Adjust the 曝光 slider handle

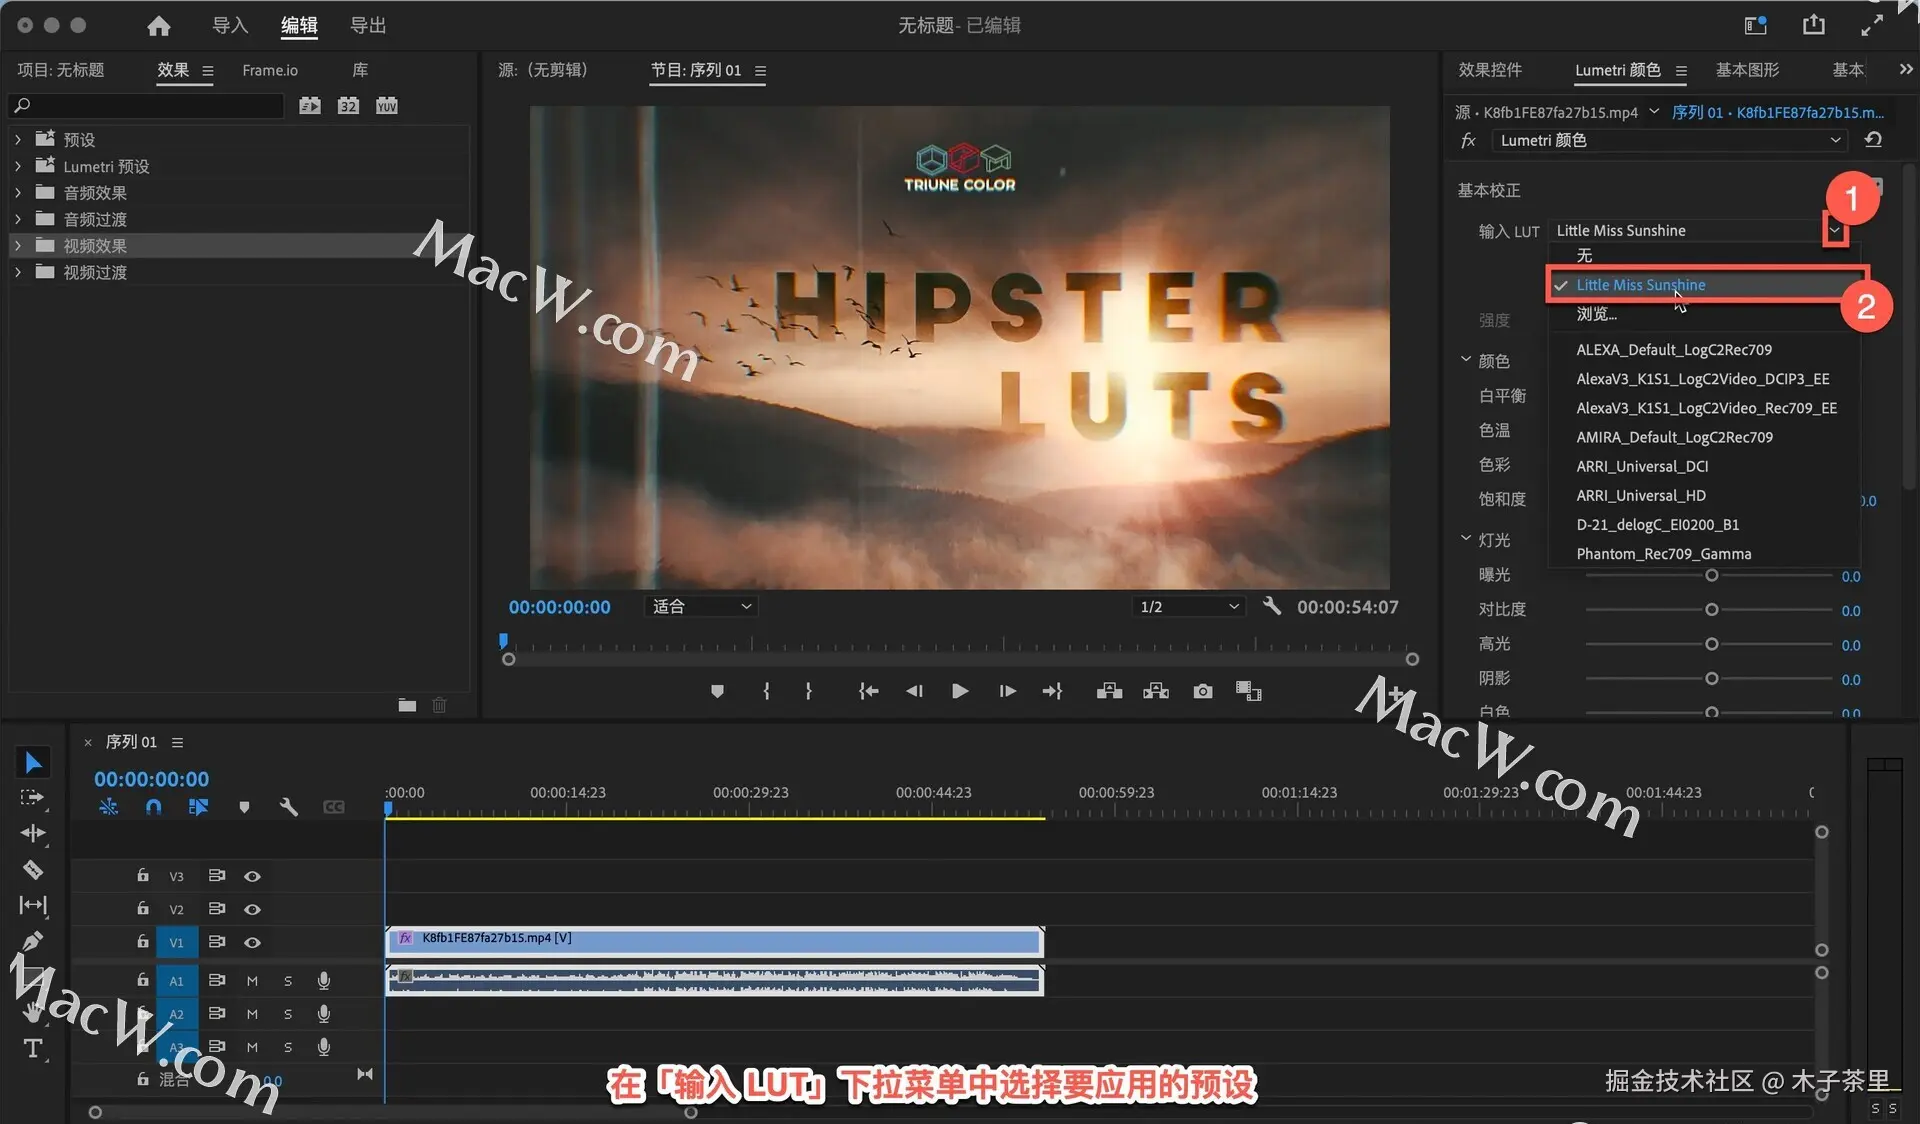click(1711, 575)
